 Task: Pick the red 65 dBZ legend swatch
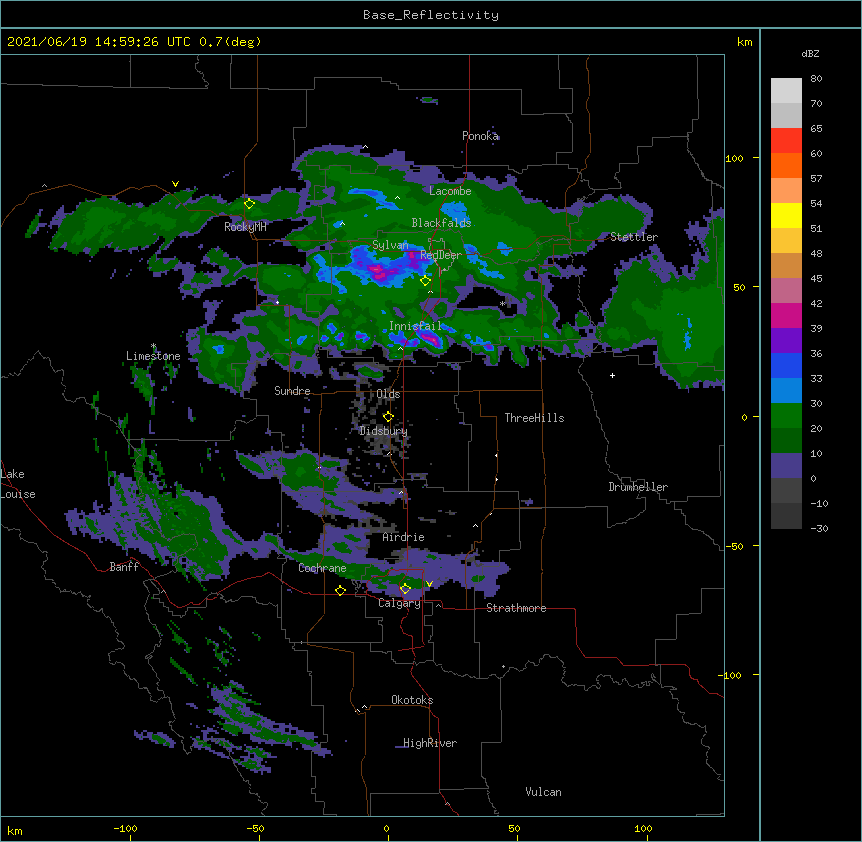[x=786, y=140]
